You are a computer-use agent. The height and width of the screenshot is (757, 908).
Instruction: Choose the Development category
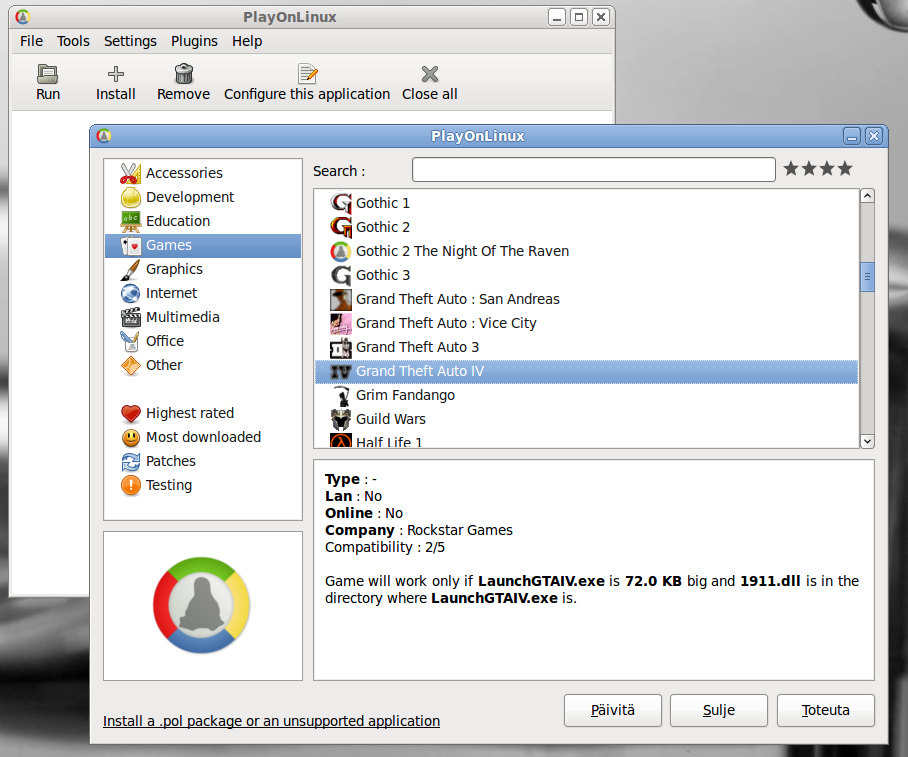[189, 197]
